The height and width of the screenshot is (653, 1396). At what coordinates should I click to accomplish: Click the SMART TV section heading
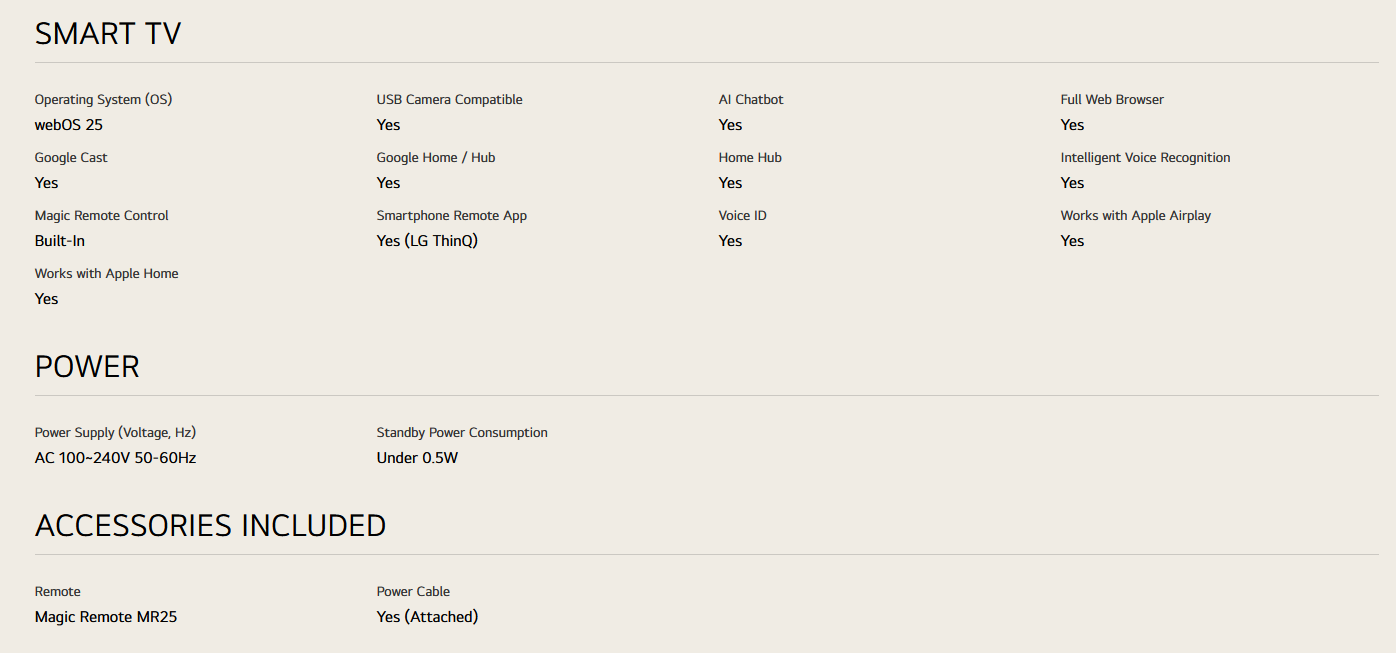click(x=108, y=34)
